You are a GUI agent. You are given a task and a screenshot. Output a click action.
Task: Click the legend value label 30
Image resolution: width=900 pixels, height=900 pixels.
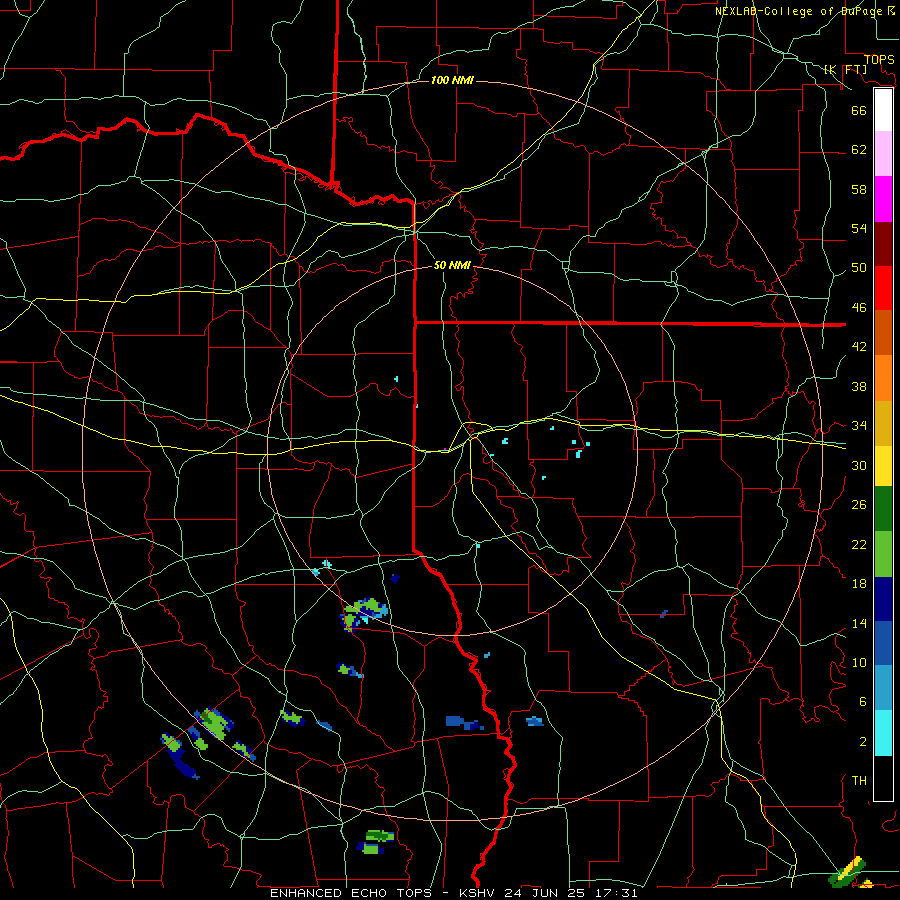(859, 465)
